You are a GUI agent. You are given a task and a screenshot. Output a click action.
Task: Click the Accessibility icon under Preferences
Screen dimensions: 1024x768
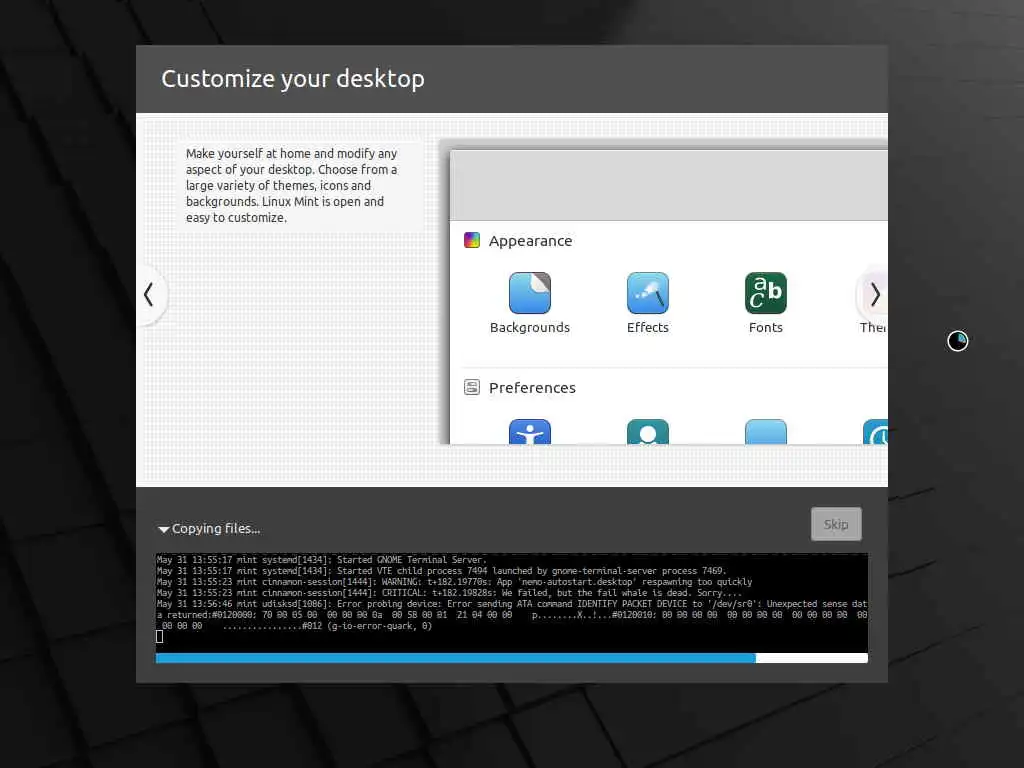(x=530, y=432)
